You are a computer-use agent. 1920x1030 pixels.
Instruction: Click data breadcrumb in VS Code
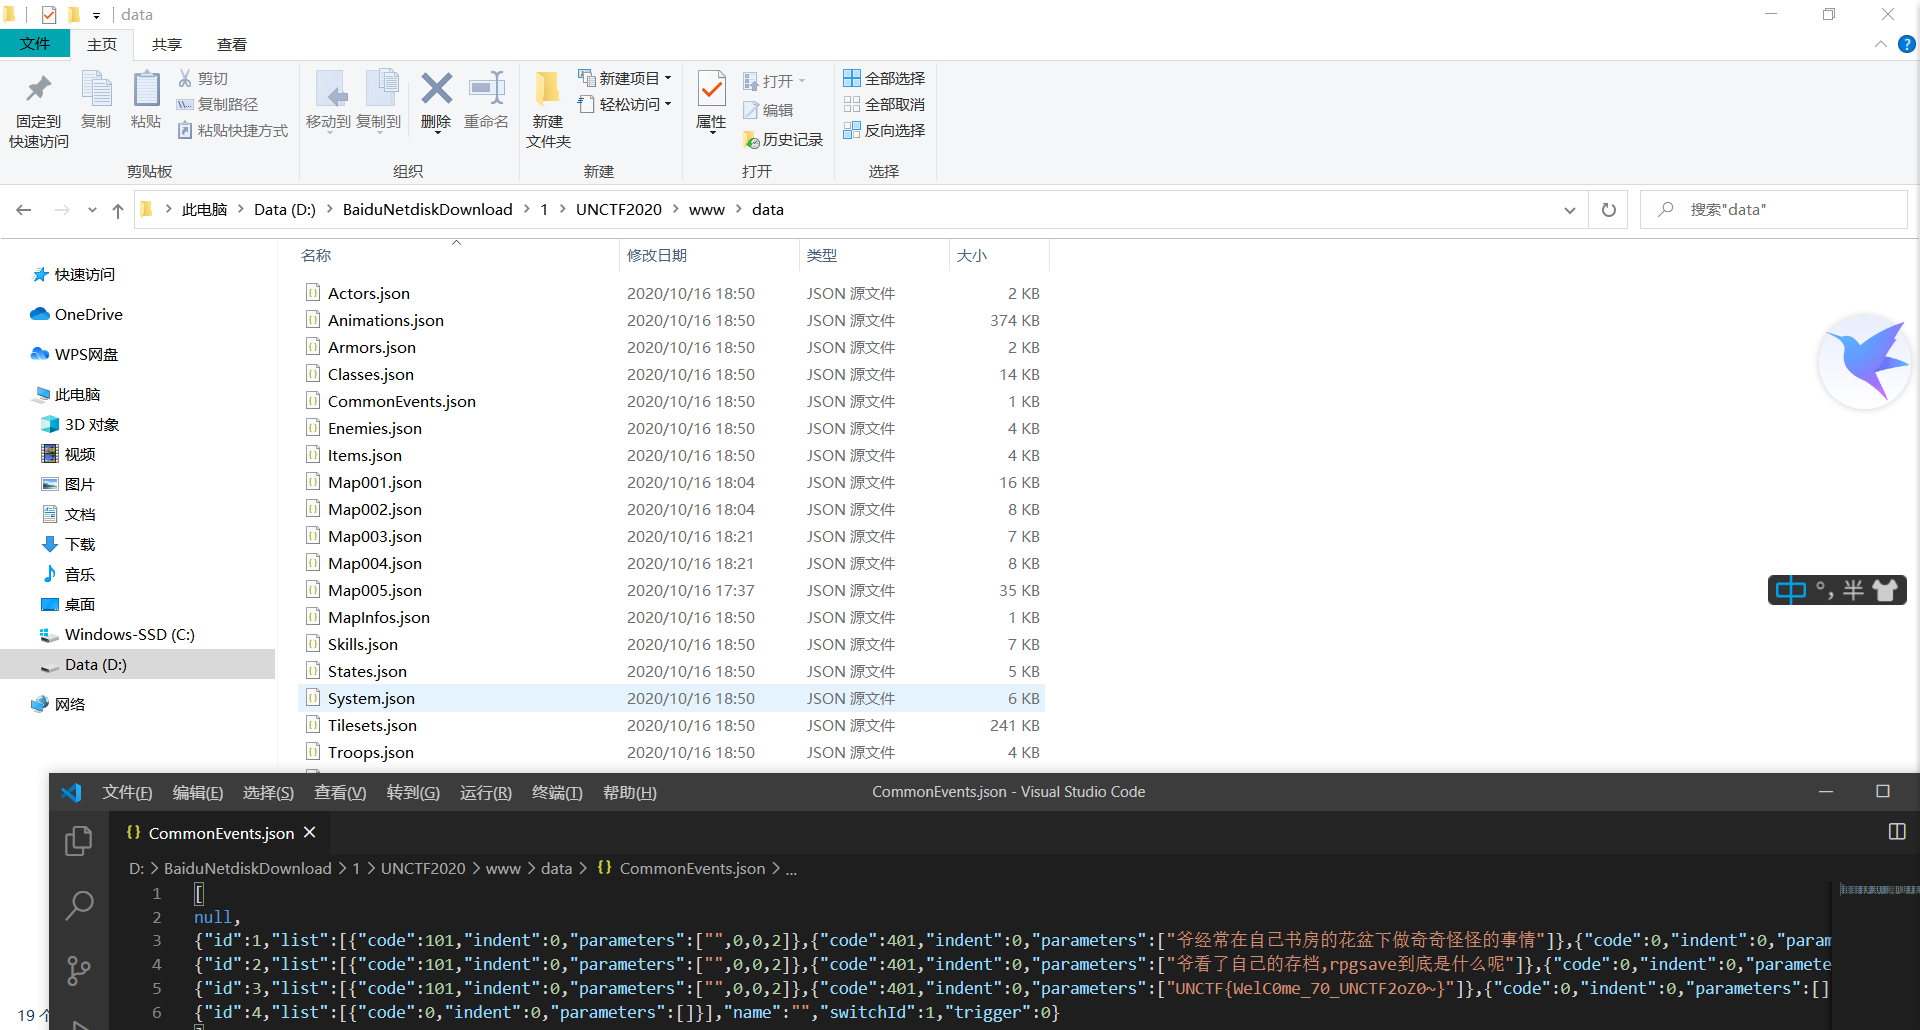[556, 868]
